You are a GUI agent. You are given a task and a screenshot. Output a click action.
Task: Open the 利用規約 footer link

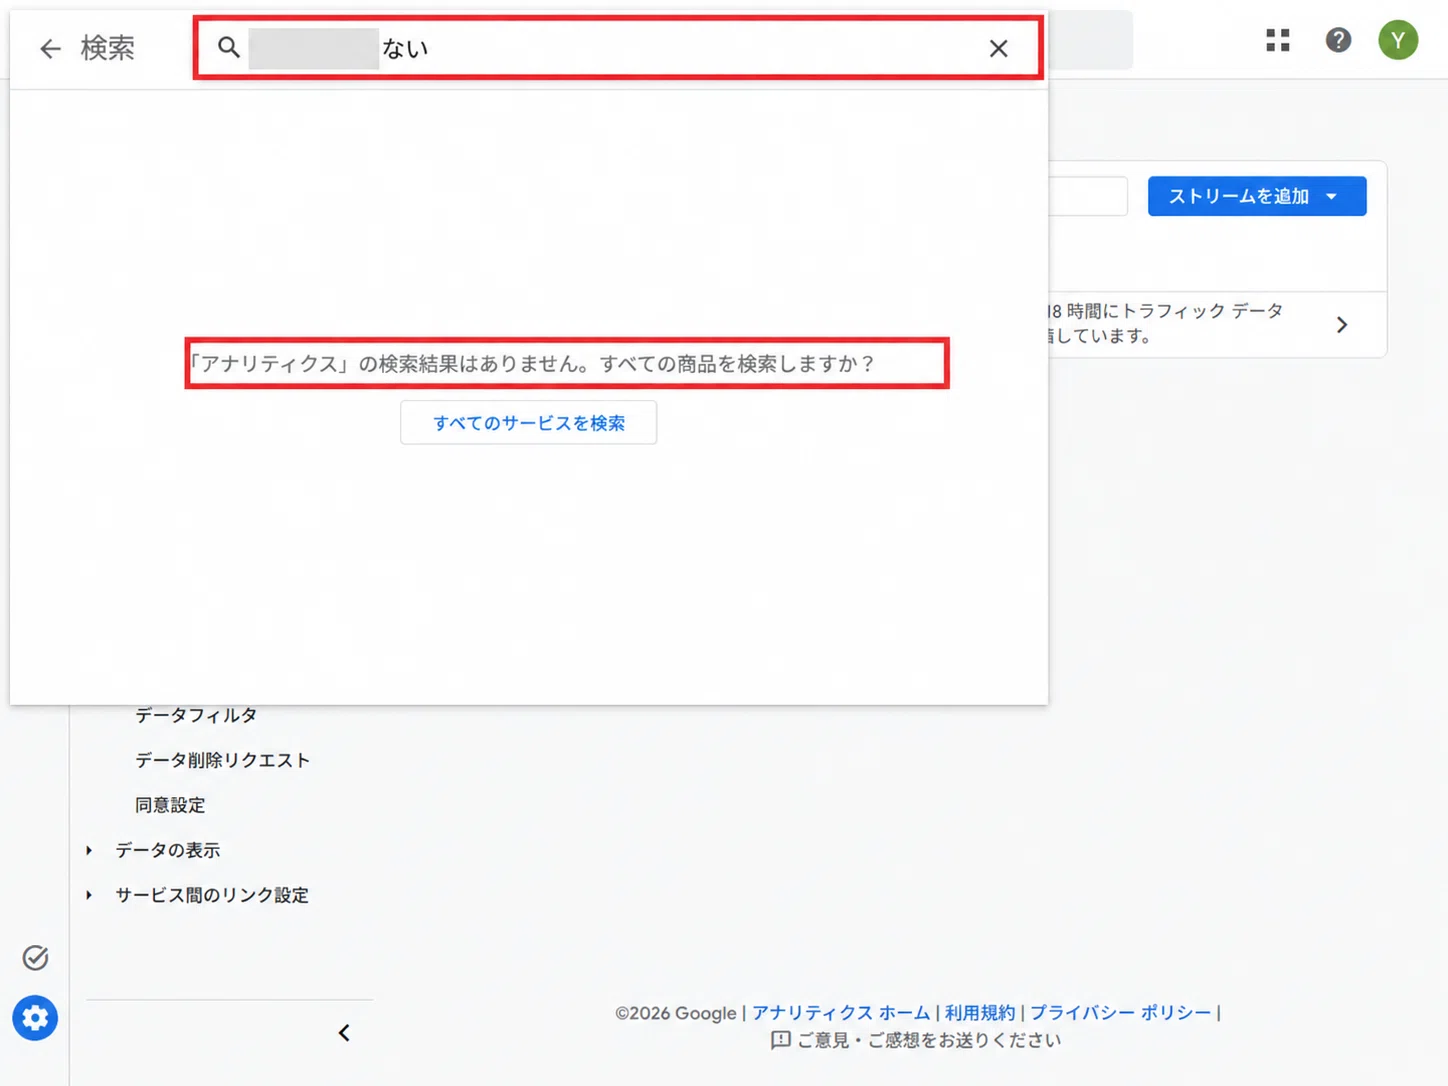click(x=980, y=1013)
